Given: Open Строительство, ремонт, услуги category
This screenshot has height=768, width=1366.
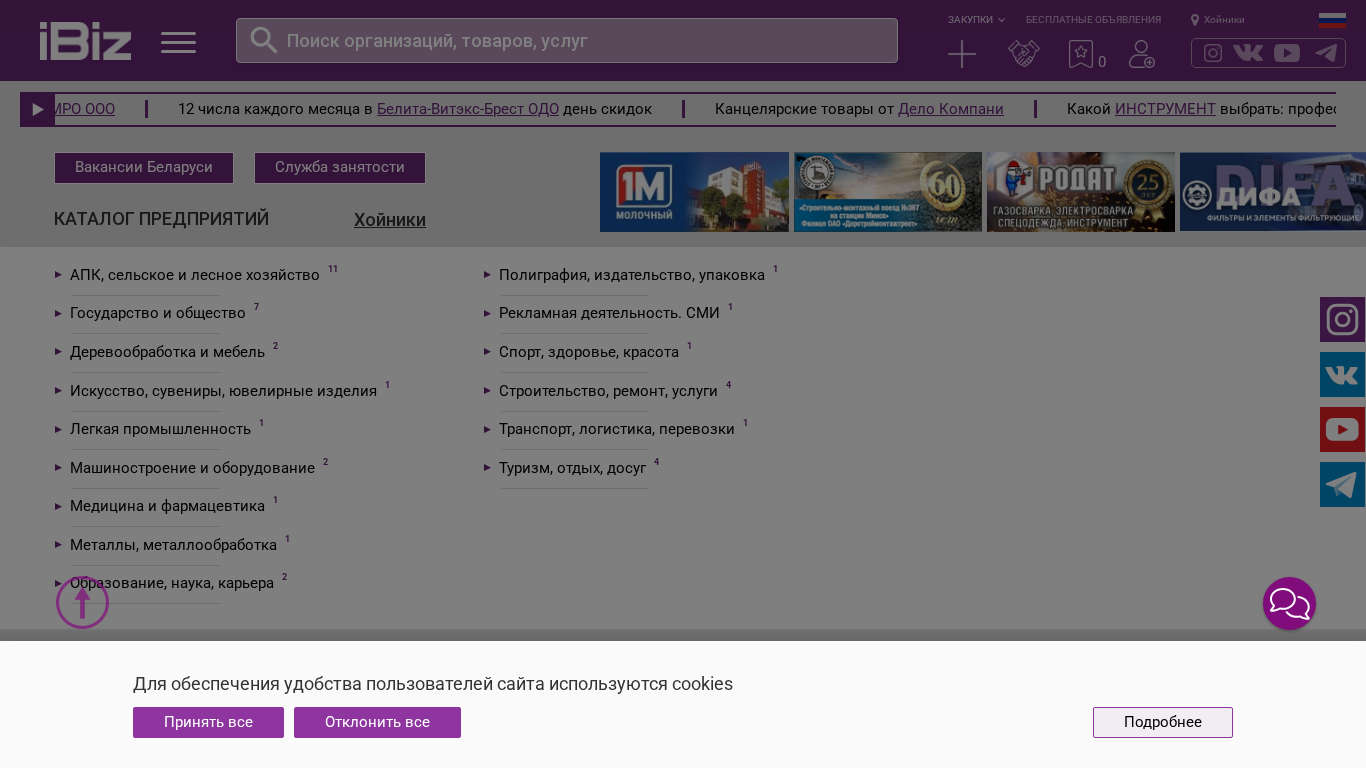Looking at the screenshot, I should pyautogui.click(x=608, y=391).
